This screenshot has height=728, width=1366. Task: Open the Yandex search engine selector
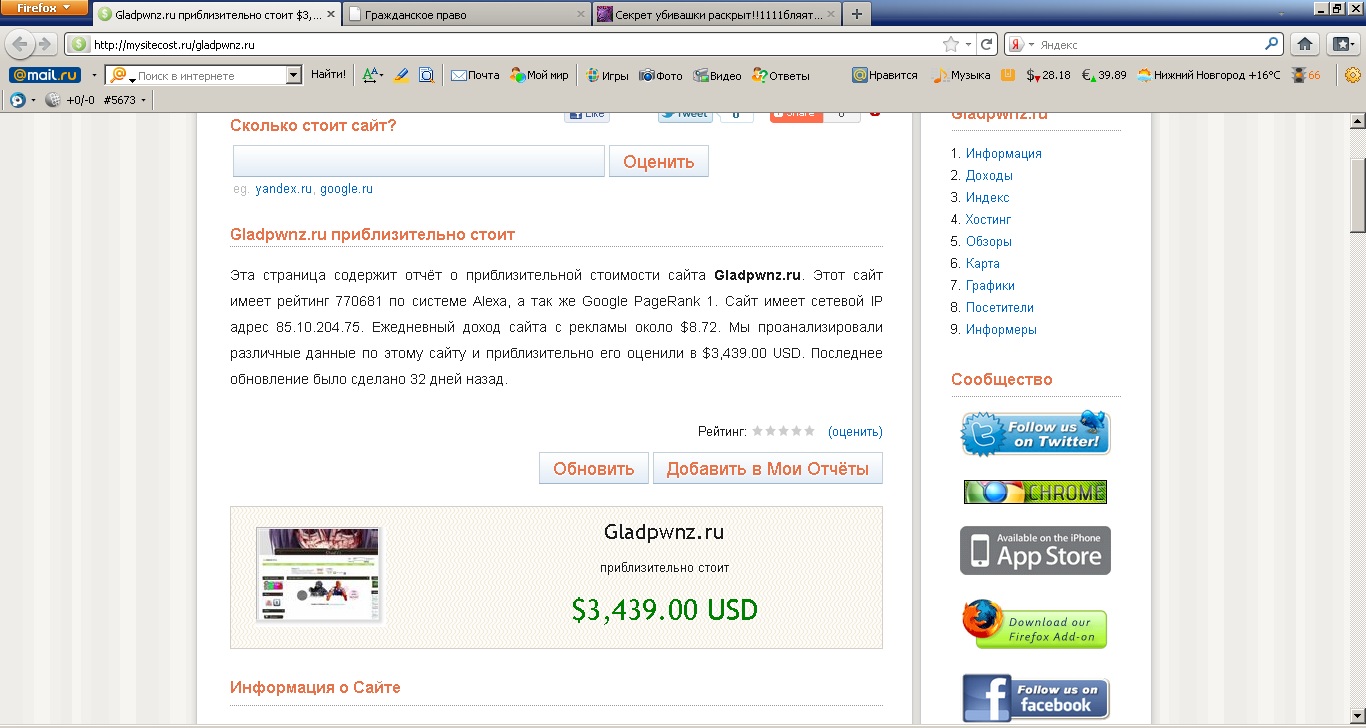pyautogui.click(x=1020, y=45)
